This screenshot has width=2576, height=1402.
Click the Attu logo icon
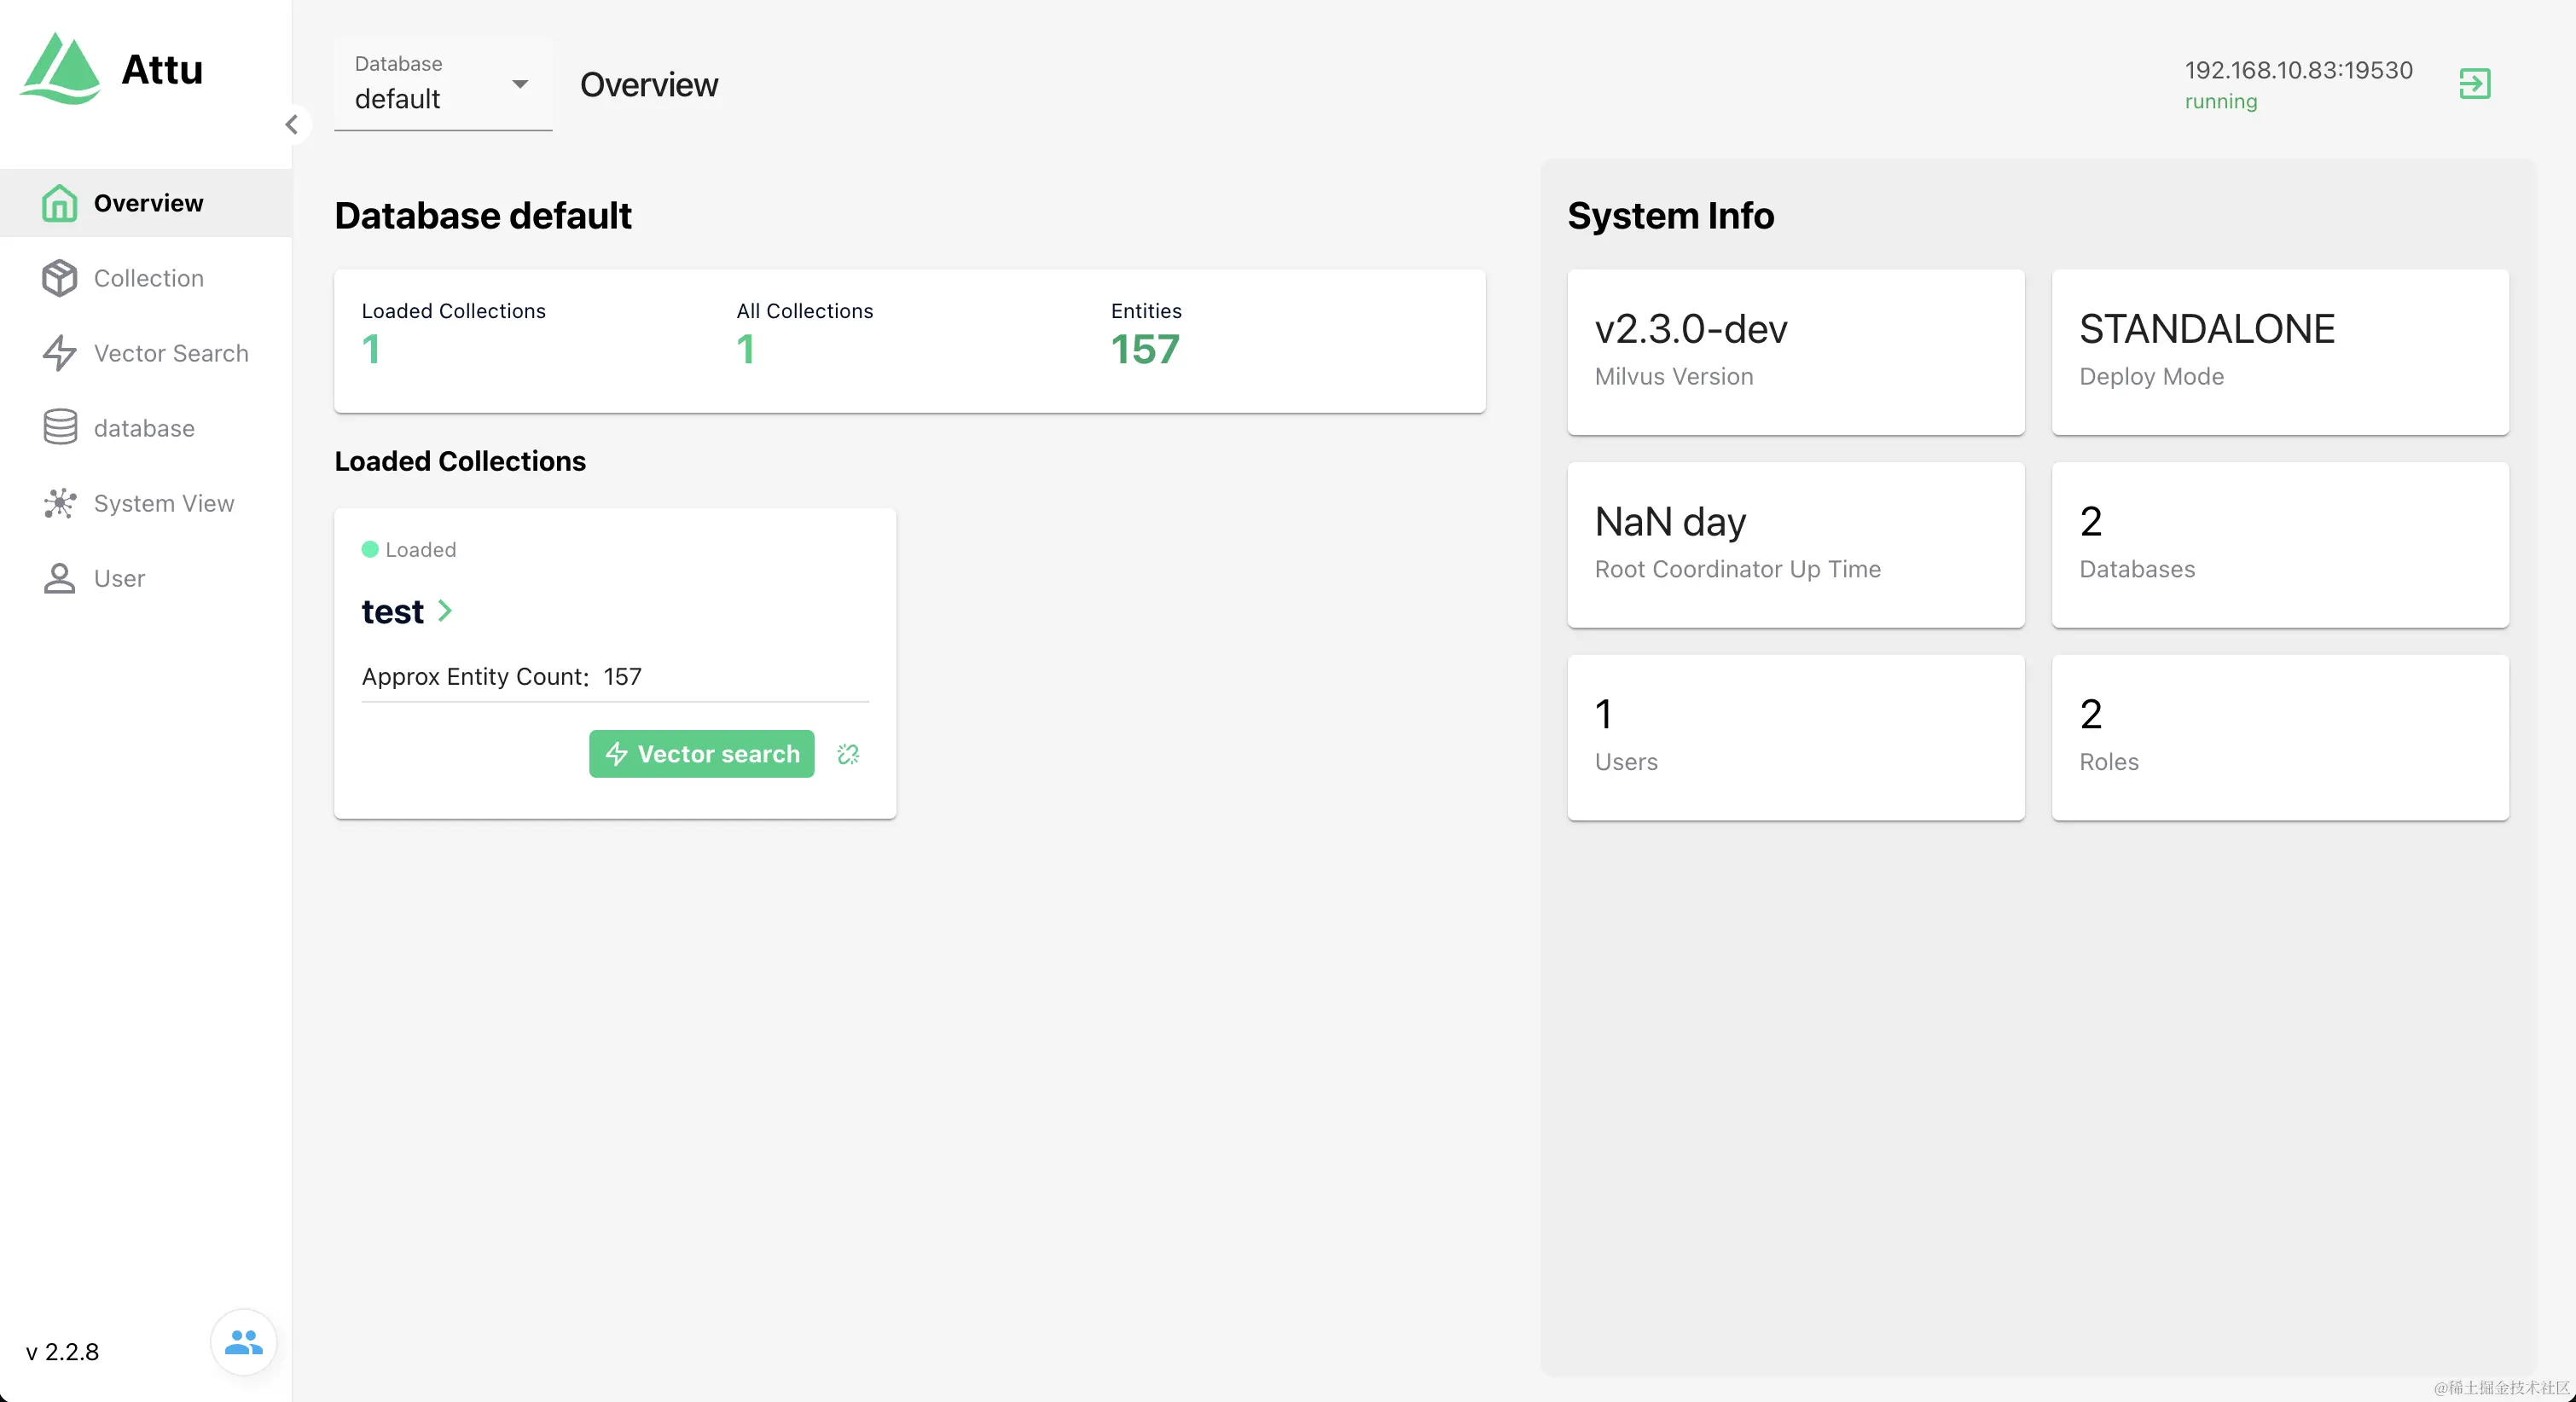pos(61,69)
